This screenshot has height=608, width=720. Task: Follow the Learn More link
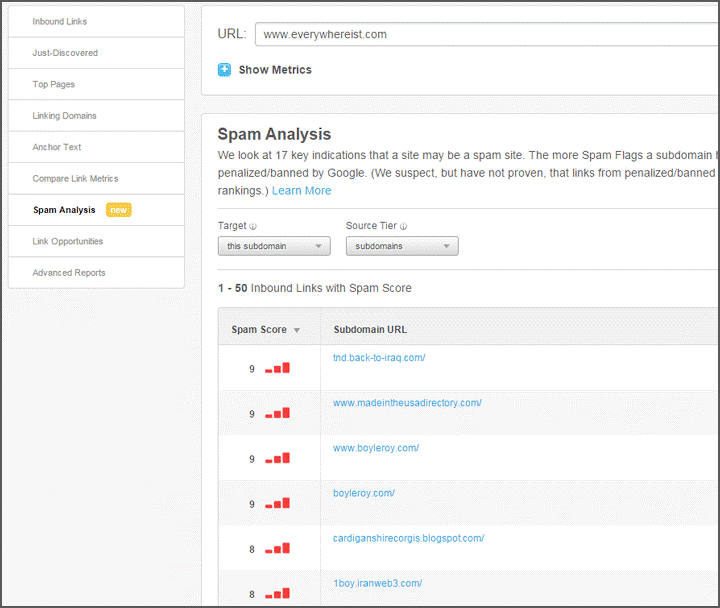point(301,191)
